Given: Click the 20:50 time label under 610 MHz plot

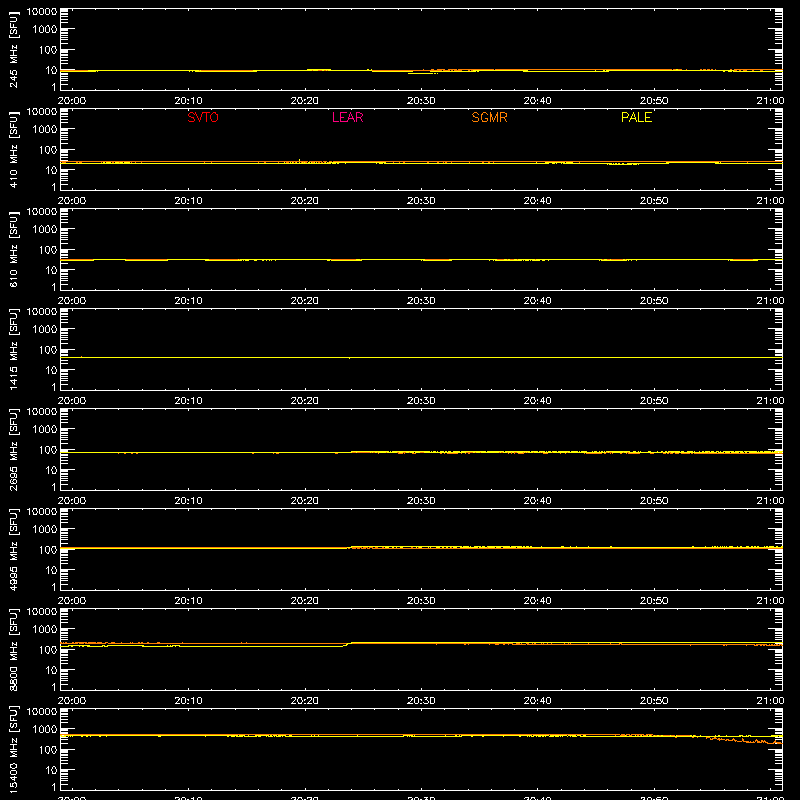Looking at the screenshot, I should coord(654,301).
